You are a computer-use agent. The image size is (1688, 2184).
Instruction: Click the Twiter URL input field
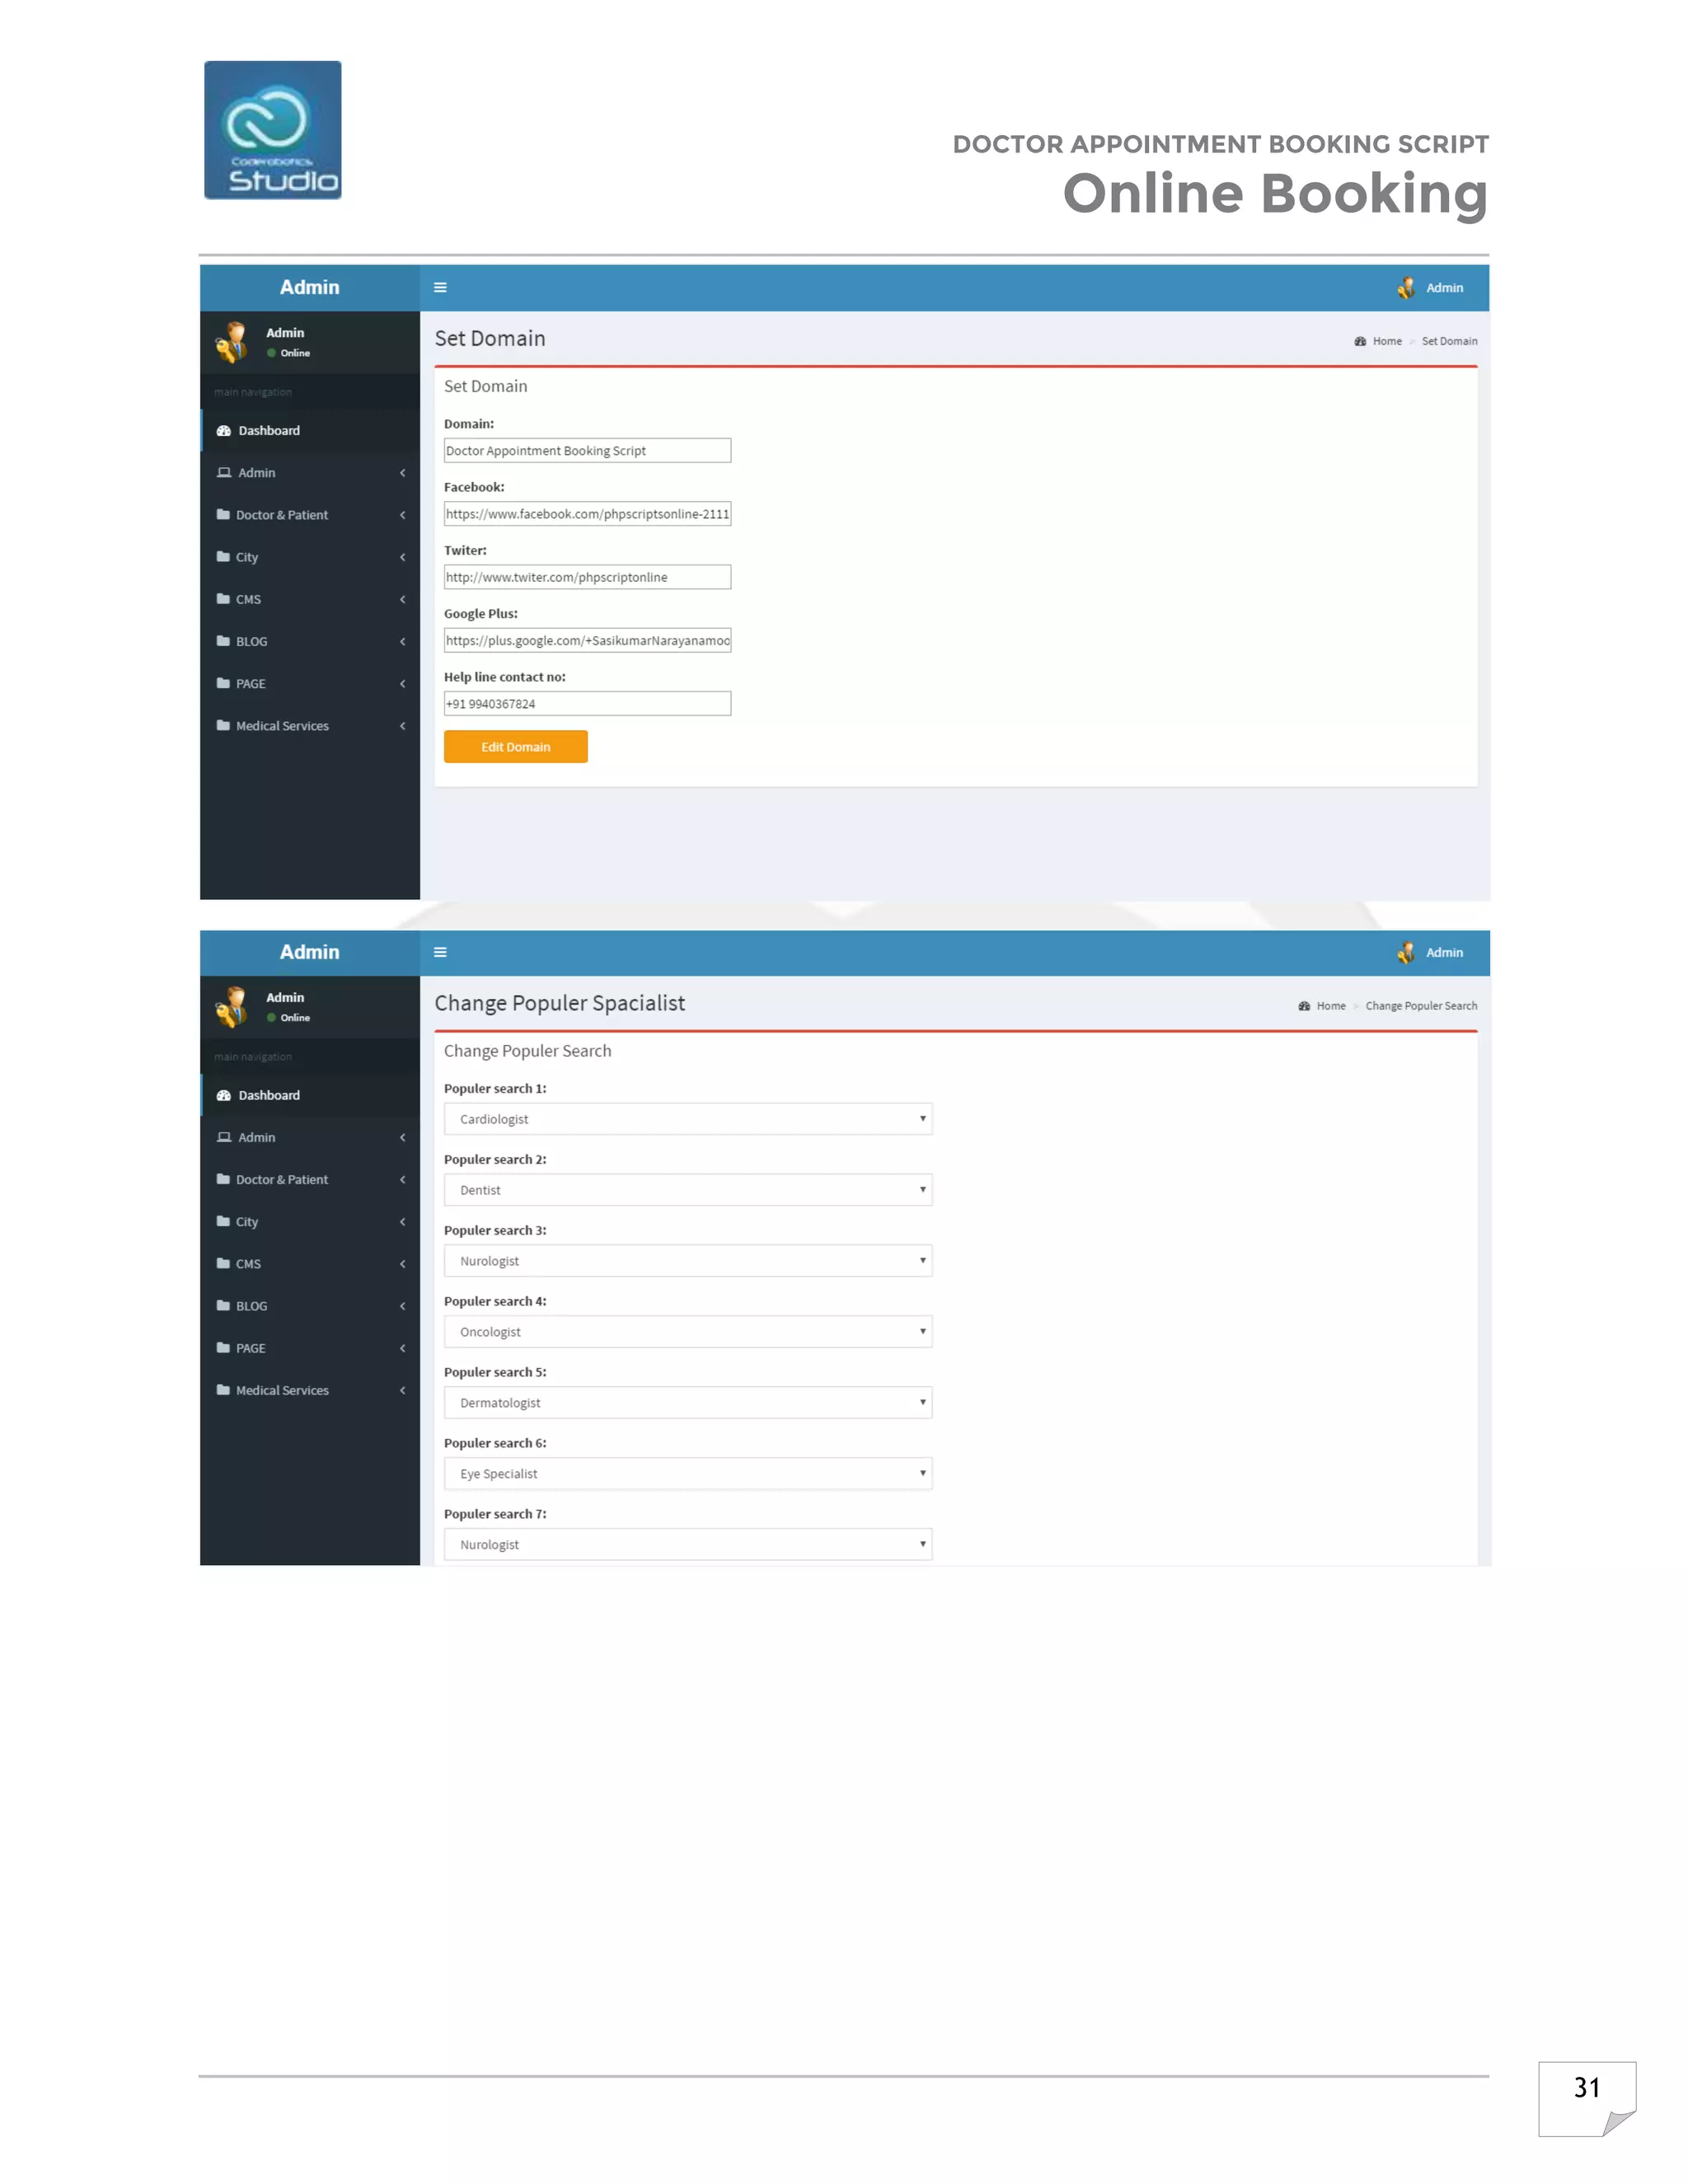pos(587,577)
